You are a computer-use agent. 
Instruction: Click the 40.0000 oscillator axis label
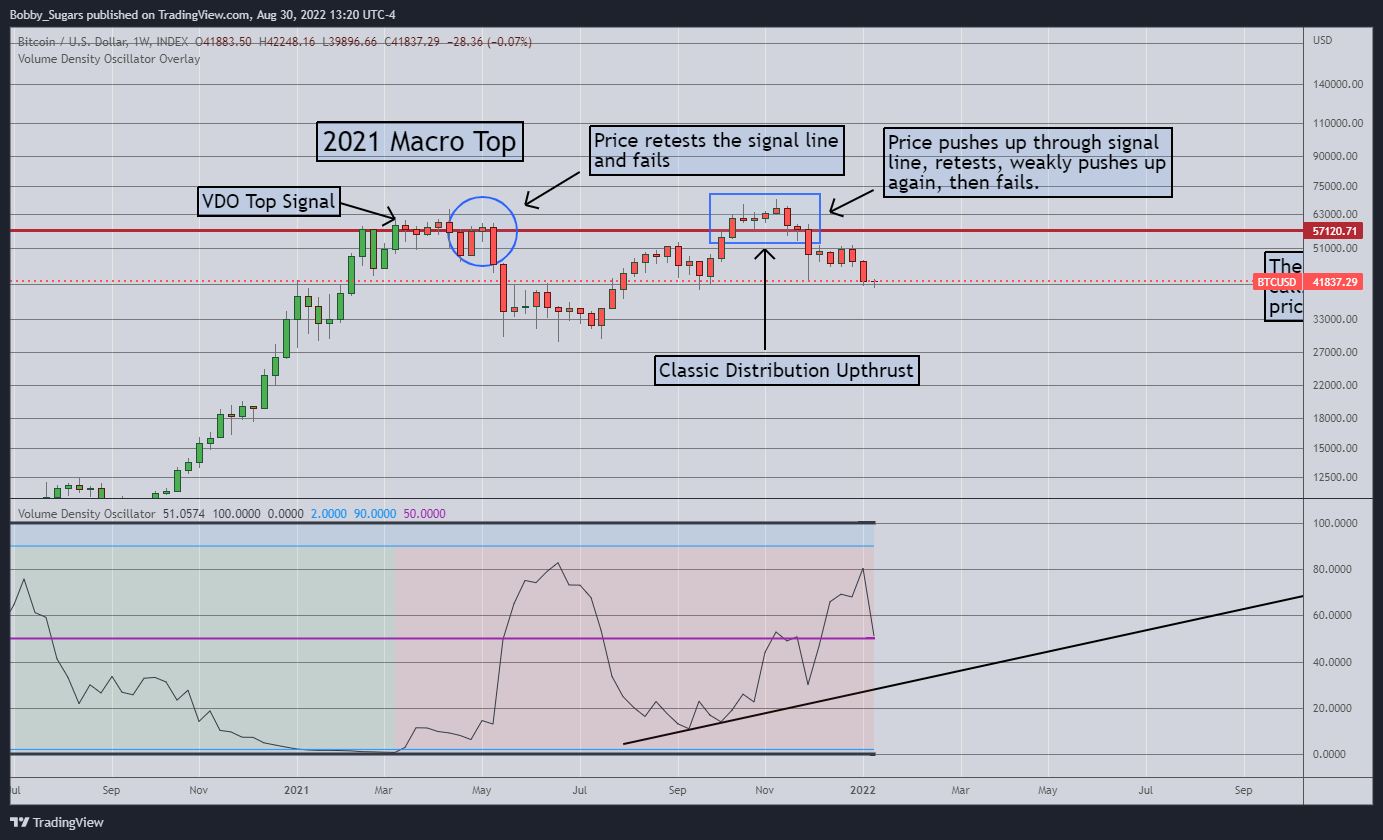[x=1335, y=662]
